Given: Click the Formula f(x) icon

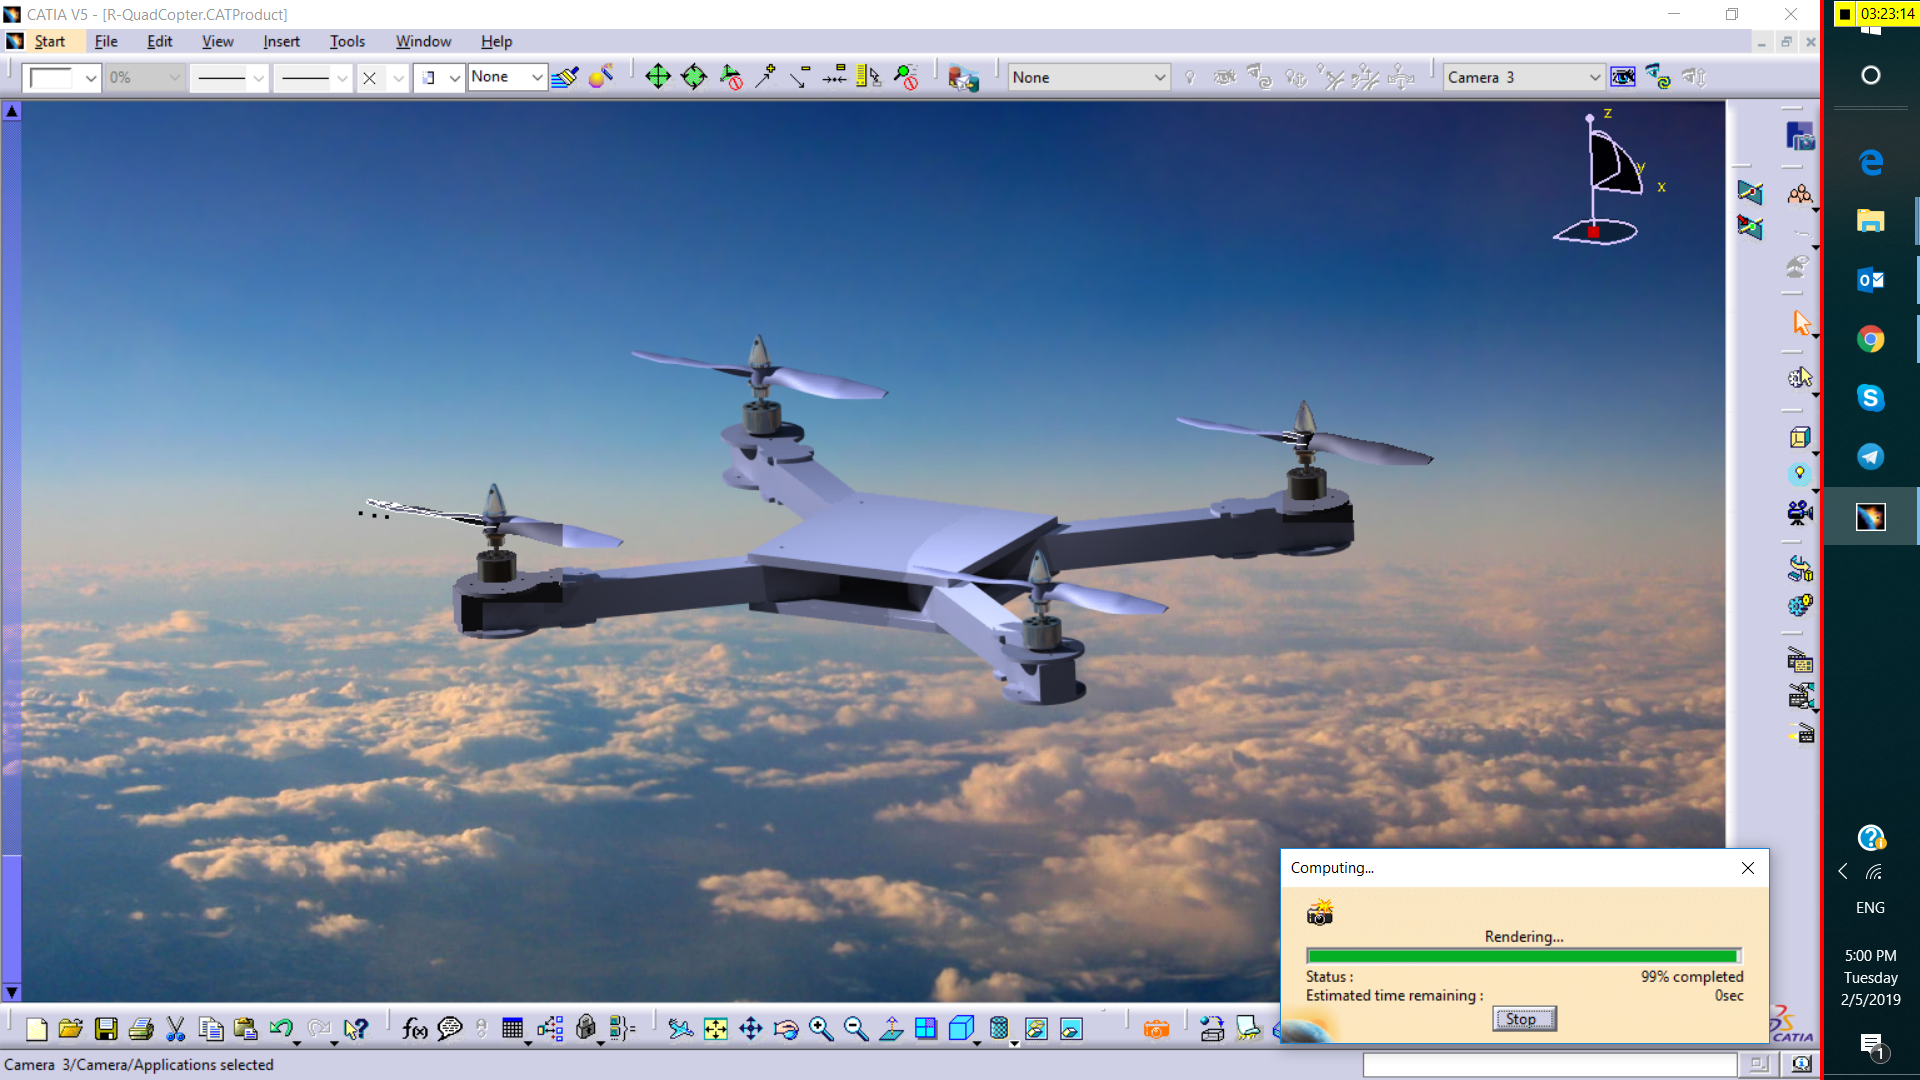Looking at the screenshot, I should coord(414,1029).
